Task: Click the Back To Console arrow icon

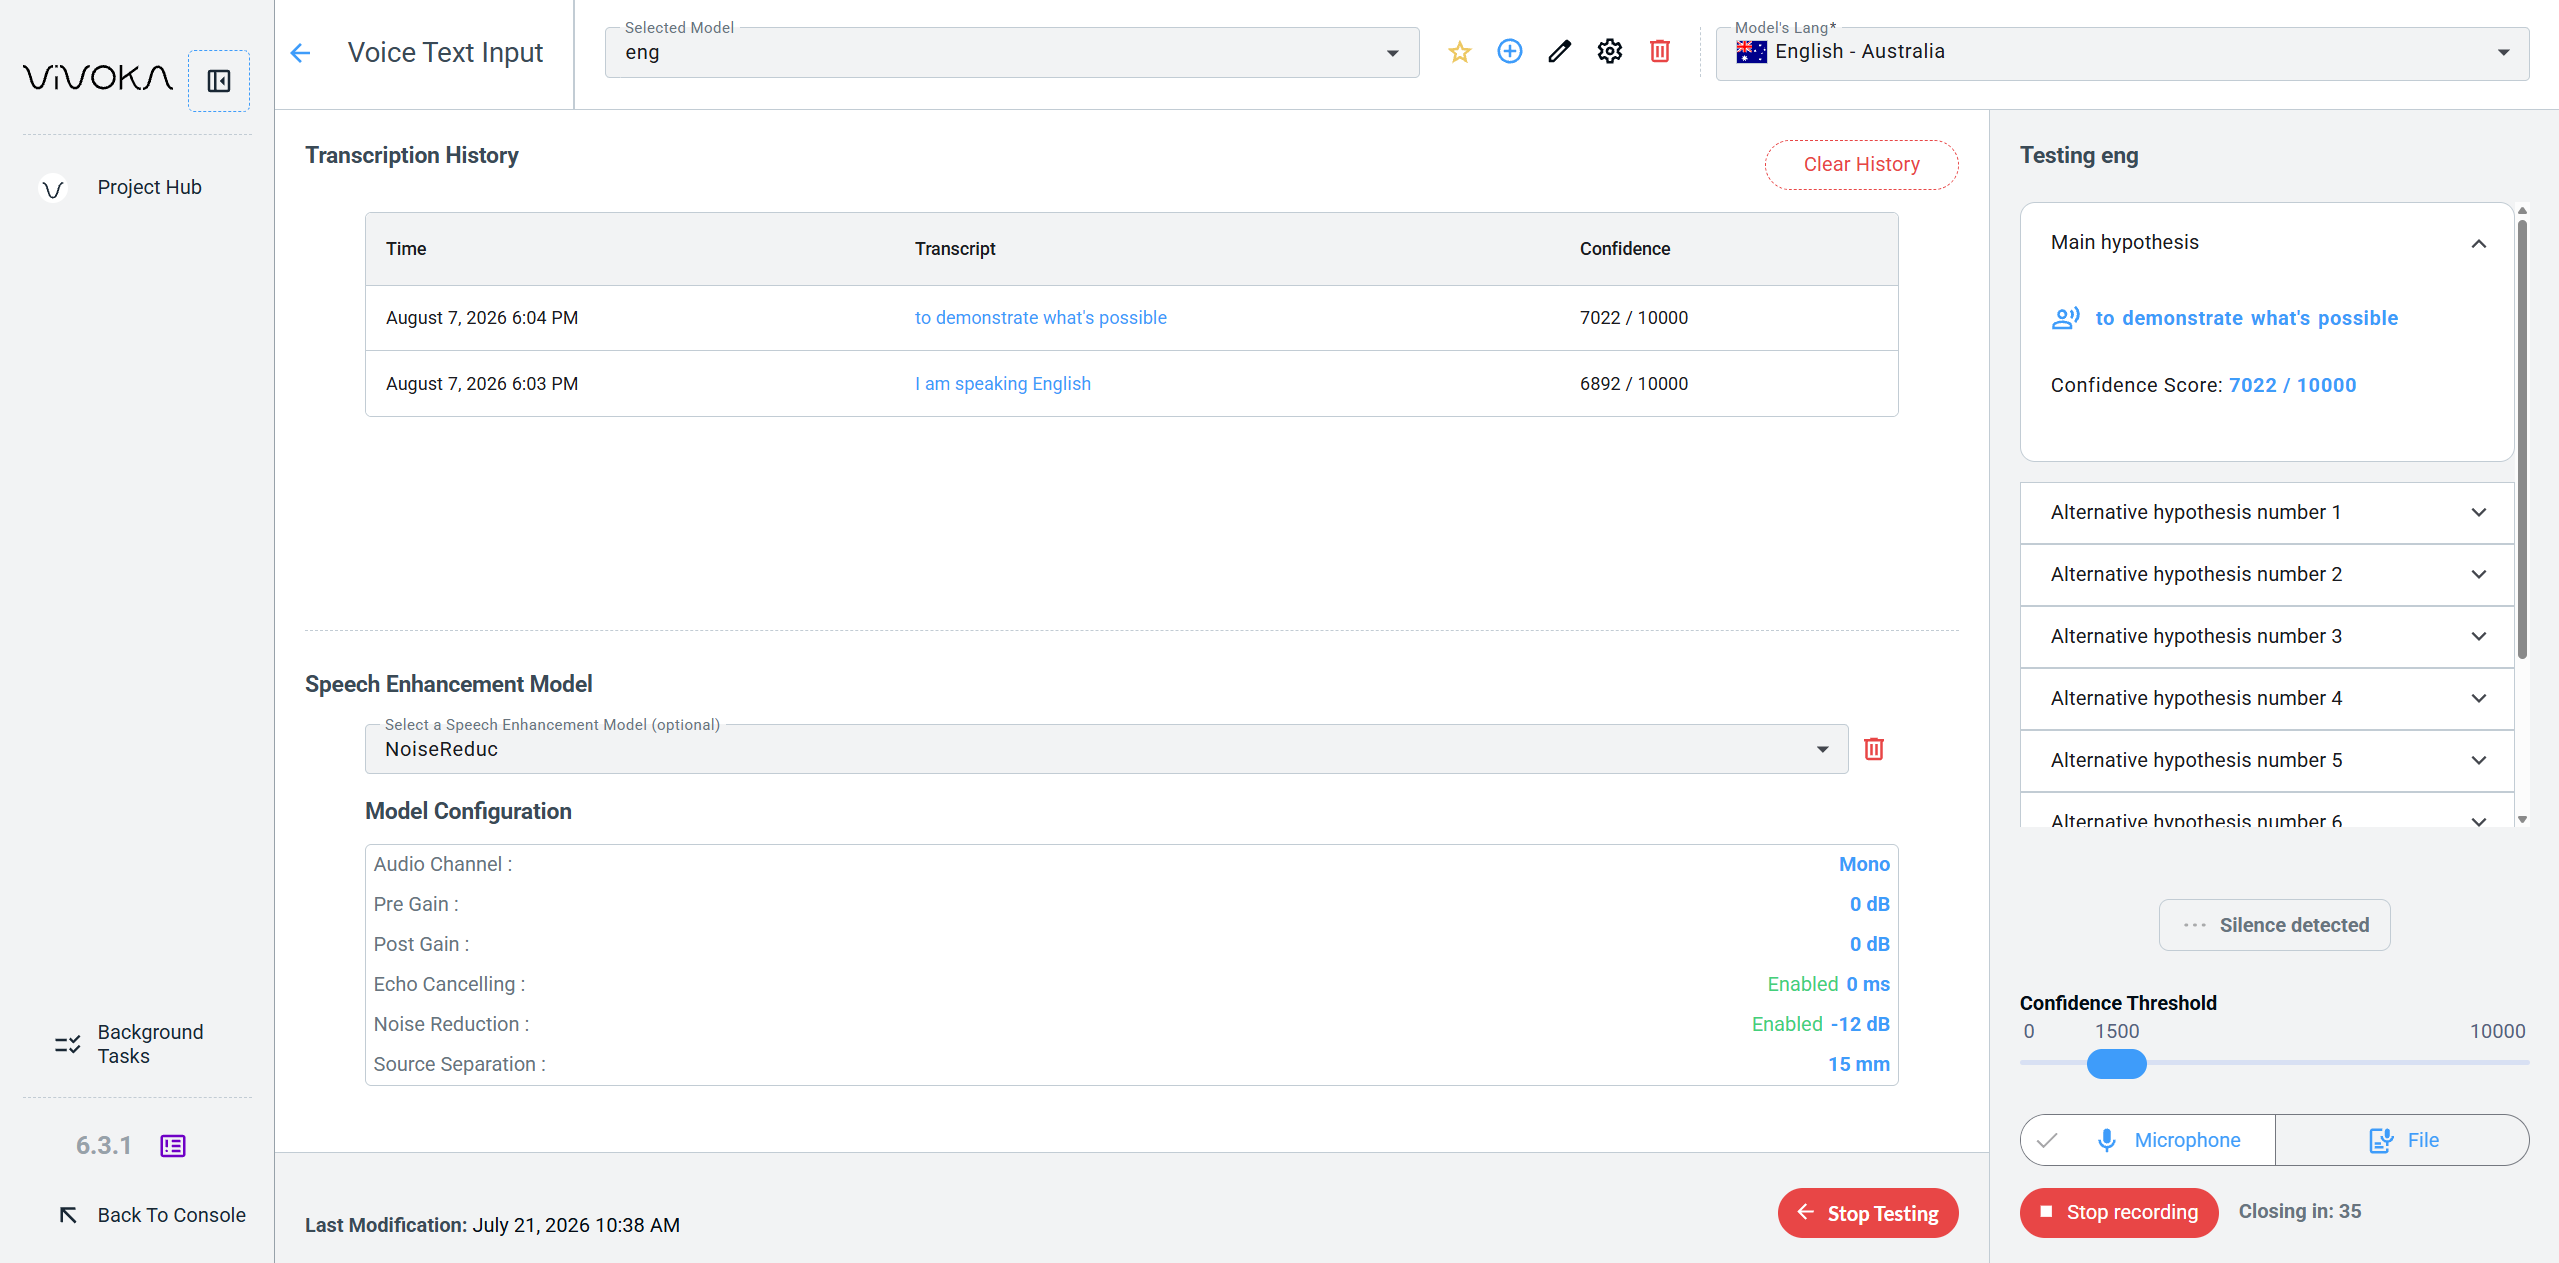Action: pos(68,1215)
